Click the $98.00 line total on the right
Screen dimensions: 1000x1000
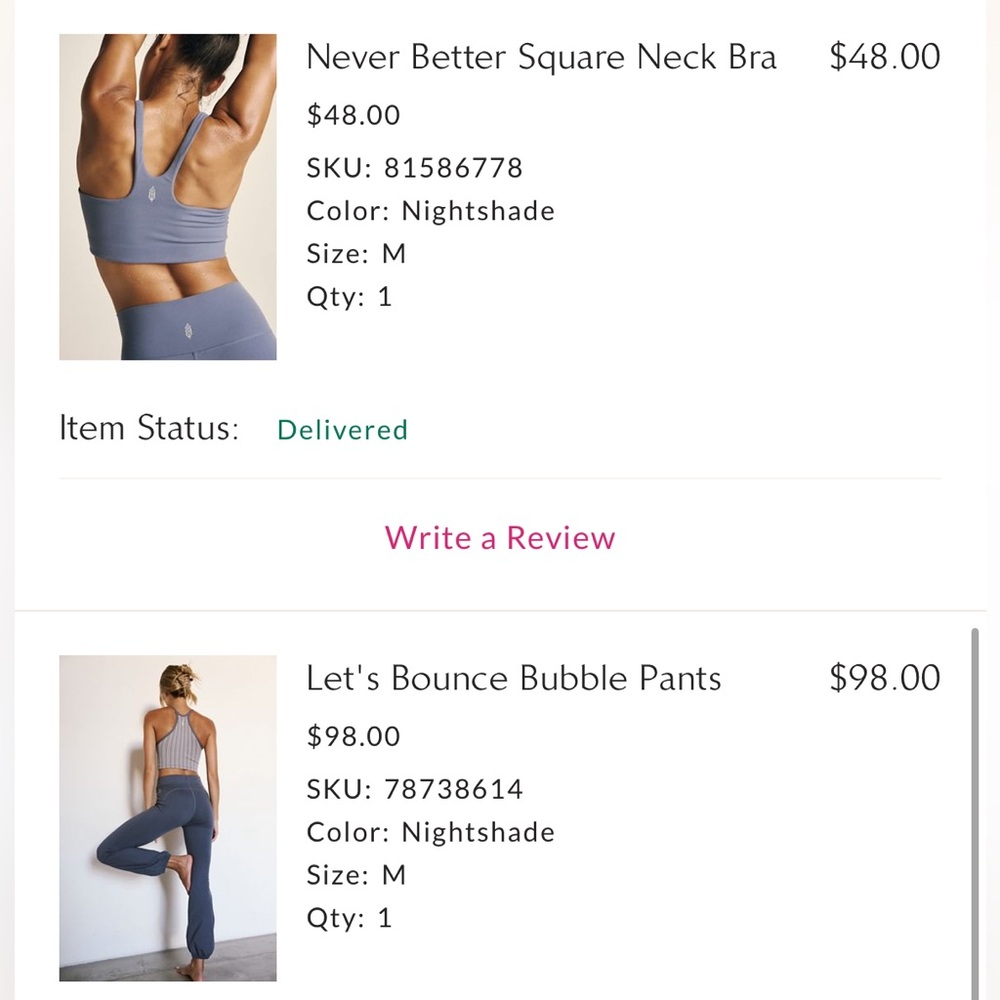pyautogui.click(x=885, y=678)
